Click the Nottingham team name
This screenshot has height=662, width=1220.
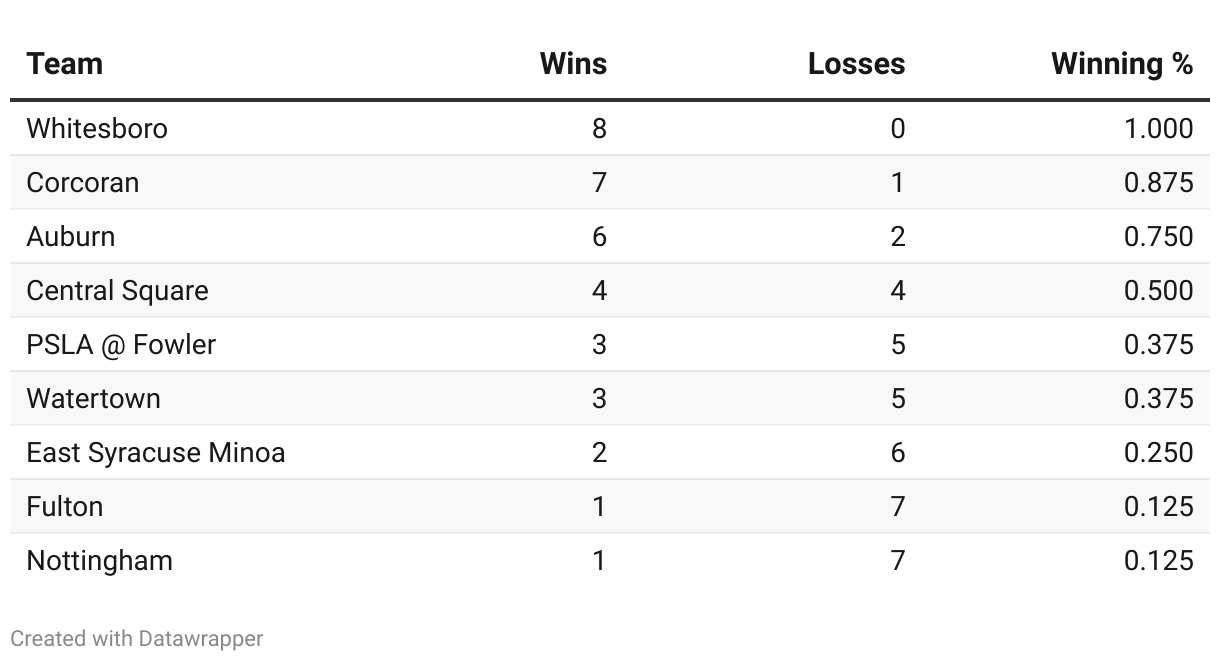[x=99, y=561]
